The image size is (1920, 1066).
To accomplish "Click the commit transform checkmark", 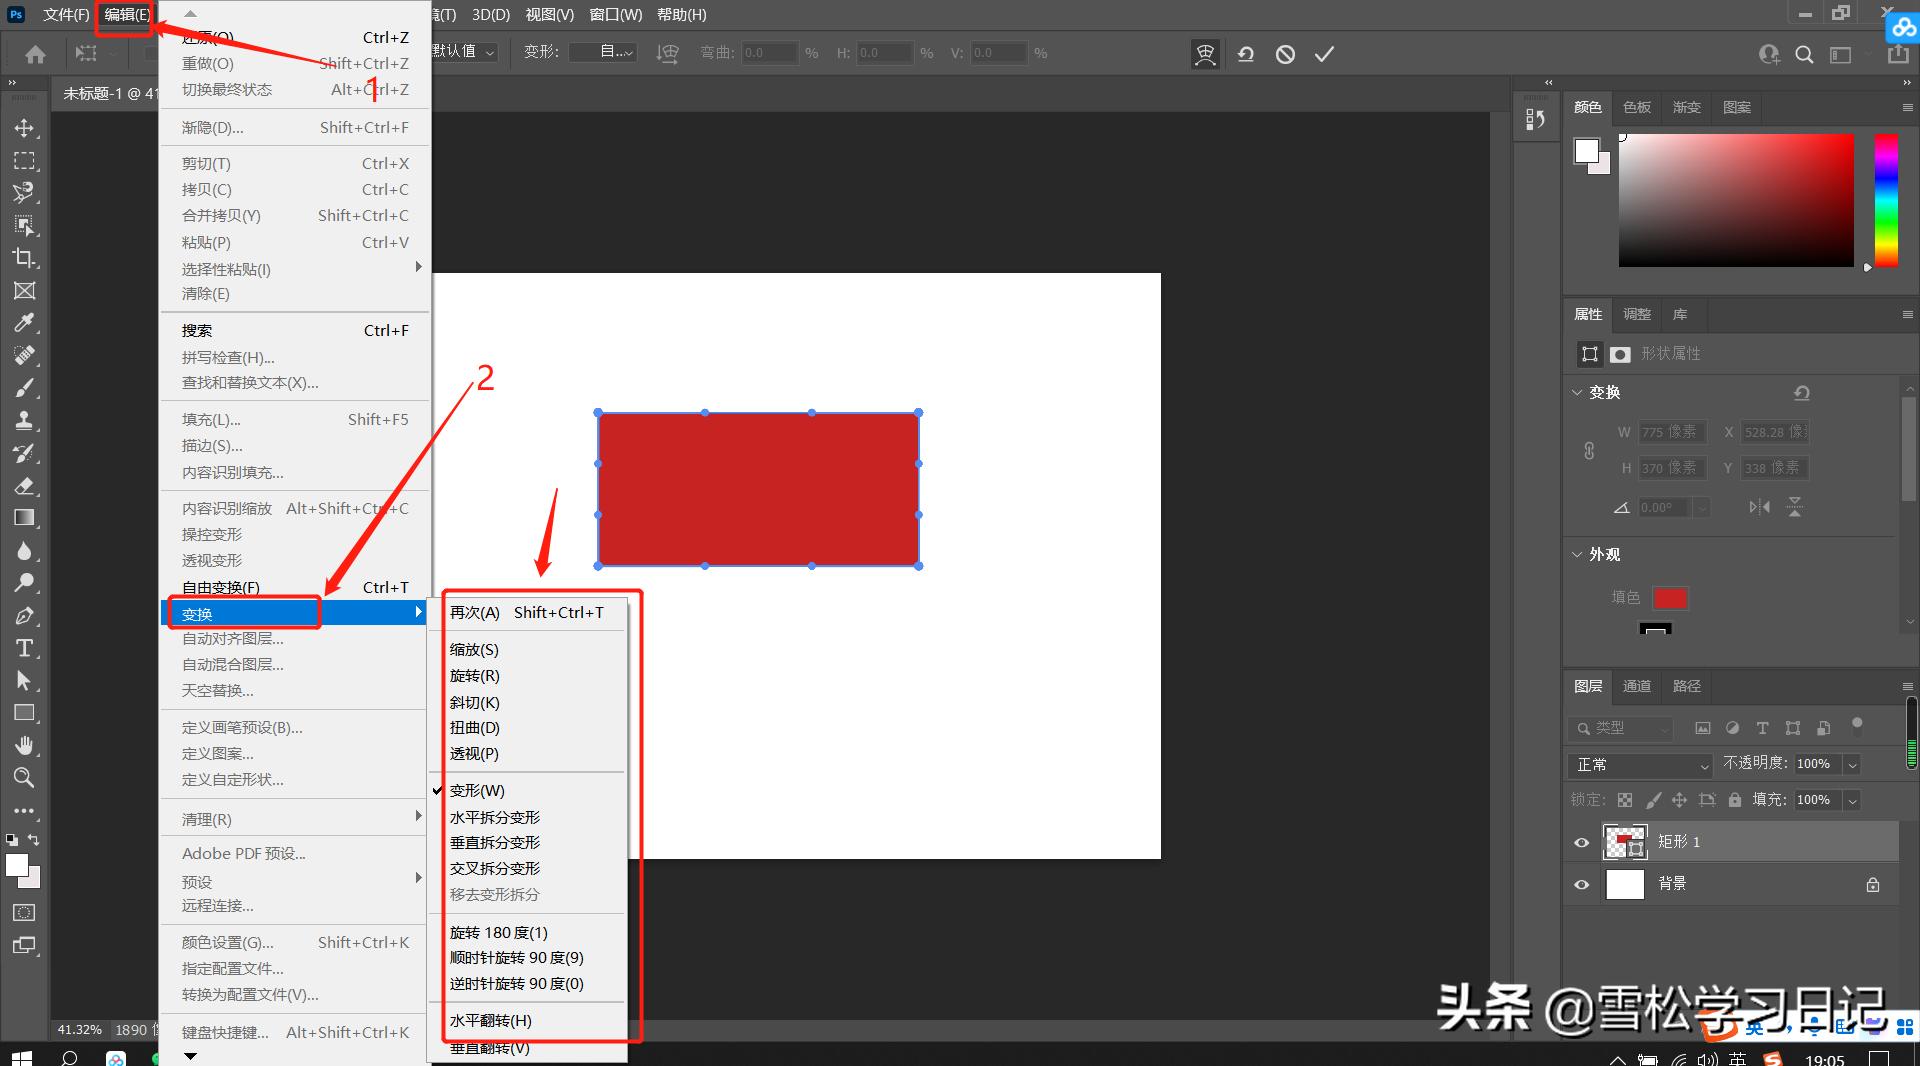I will (1324, 54).
